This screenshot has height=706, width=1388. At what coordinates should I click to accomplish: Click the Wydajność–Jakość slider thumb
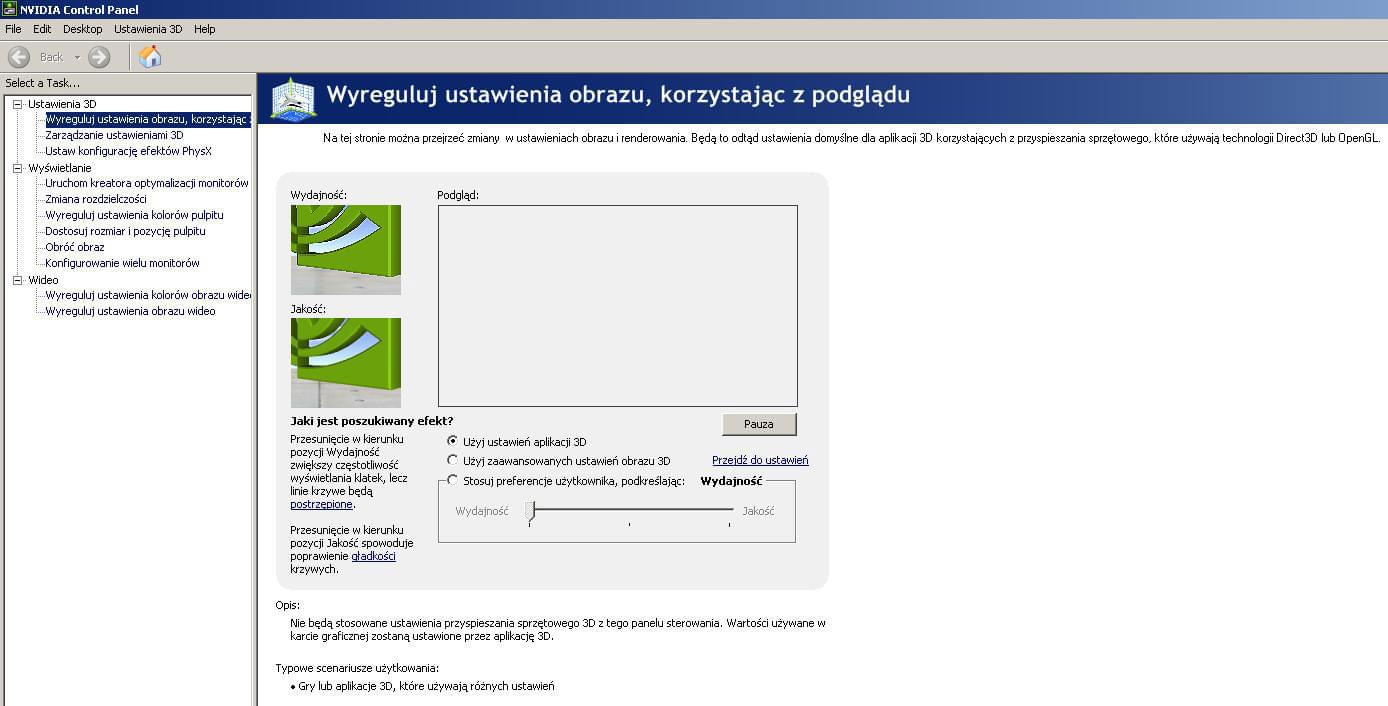pyautogui.click(x=530, y=511)
